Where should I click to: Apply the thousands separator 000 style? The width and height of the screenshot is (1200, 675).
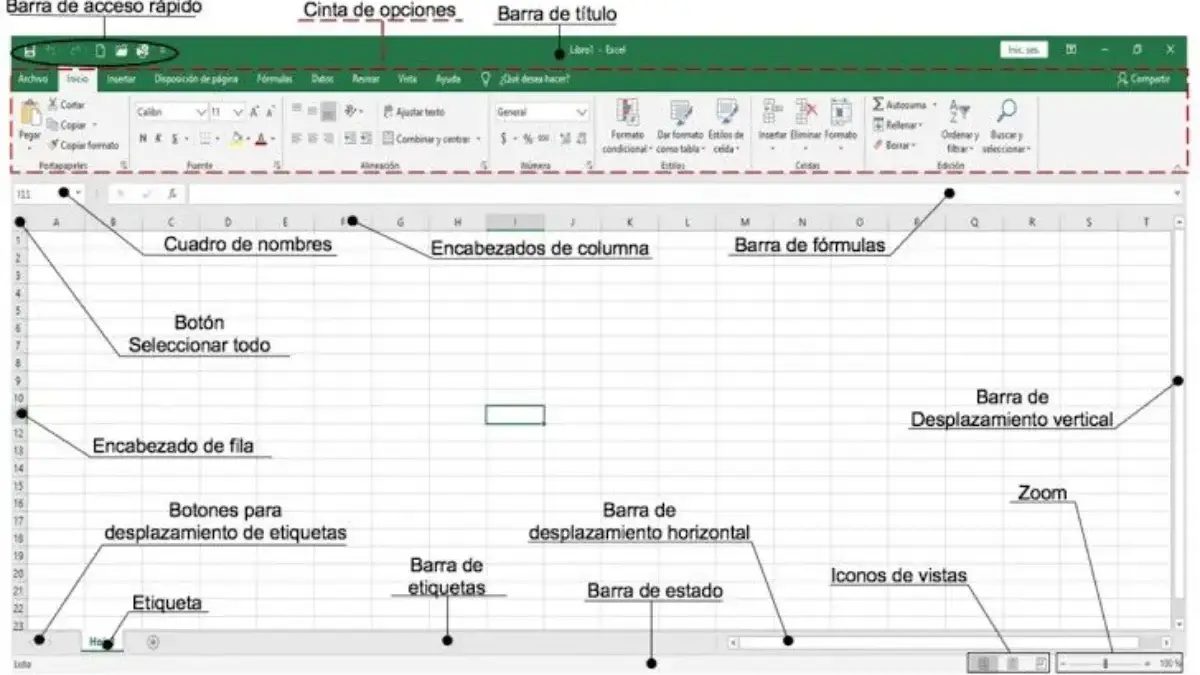(x=544, y=139)
